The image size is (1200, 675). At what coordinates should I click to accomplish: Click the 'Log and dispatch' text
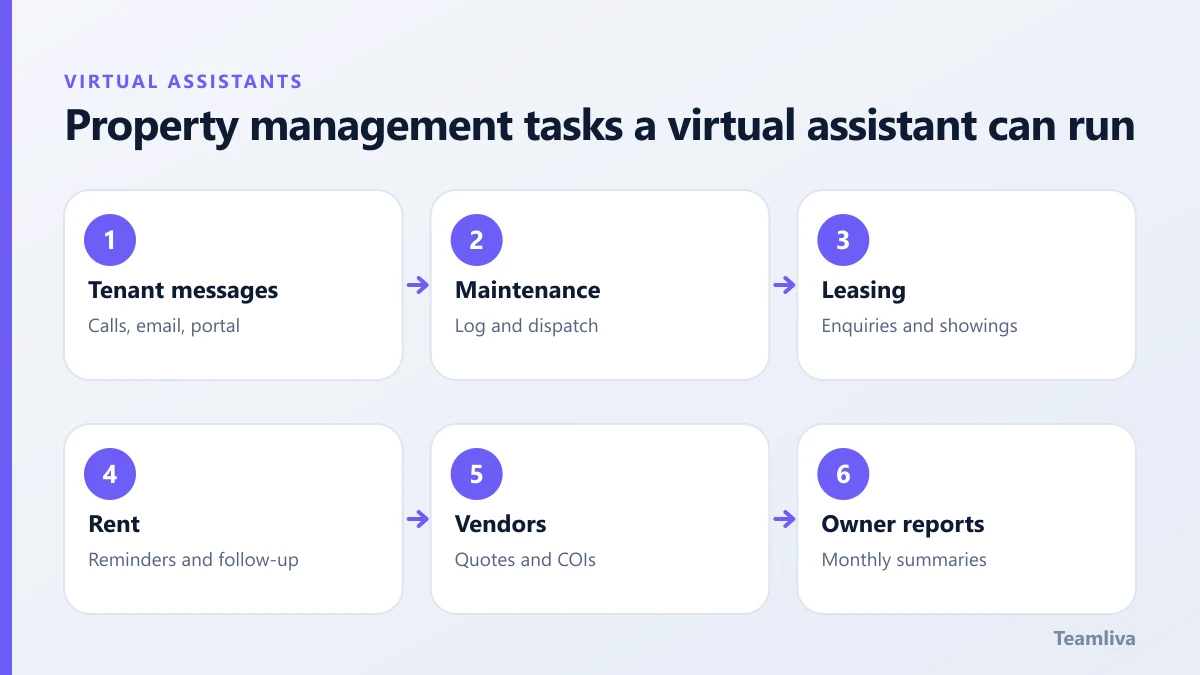point(526,326)
